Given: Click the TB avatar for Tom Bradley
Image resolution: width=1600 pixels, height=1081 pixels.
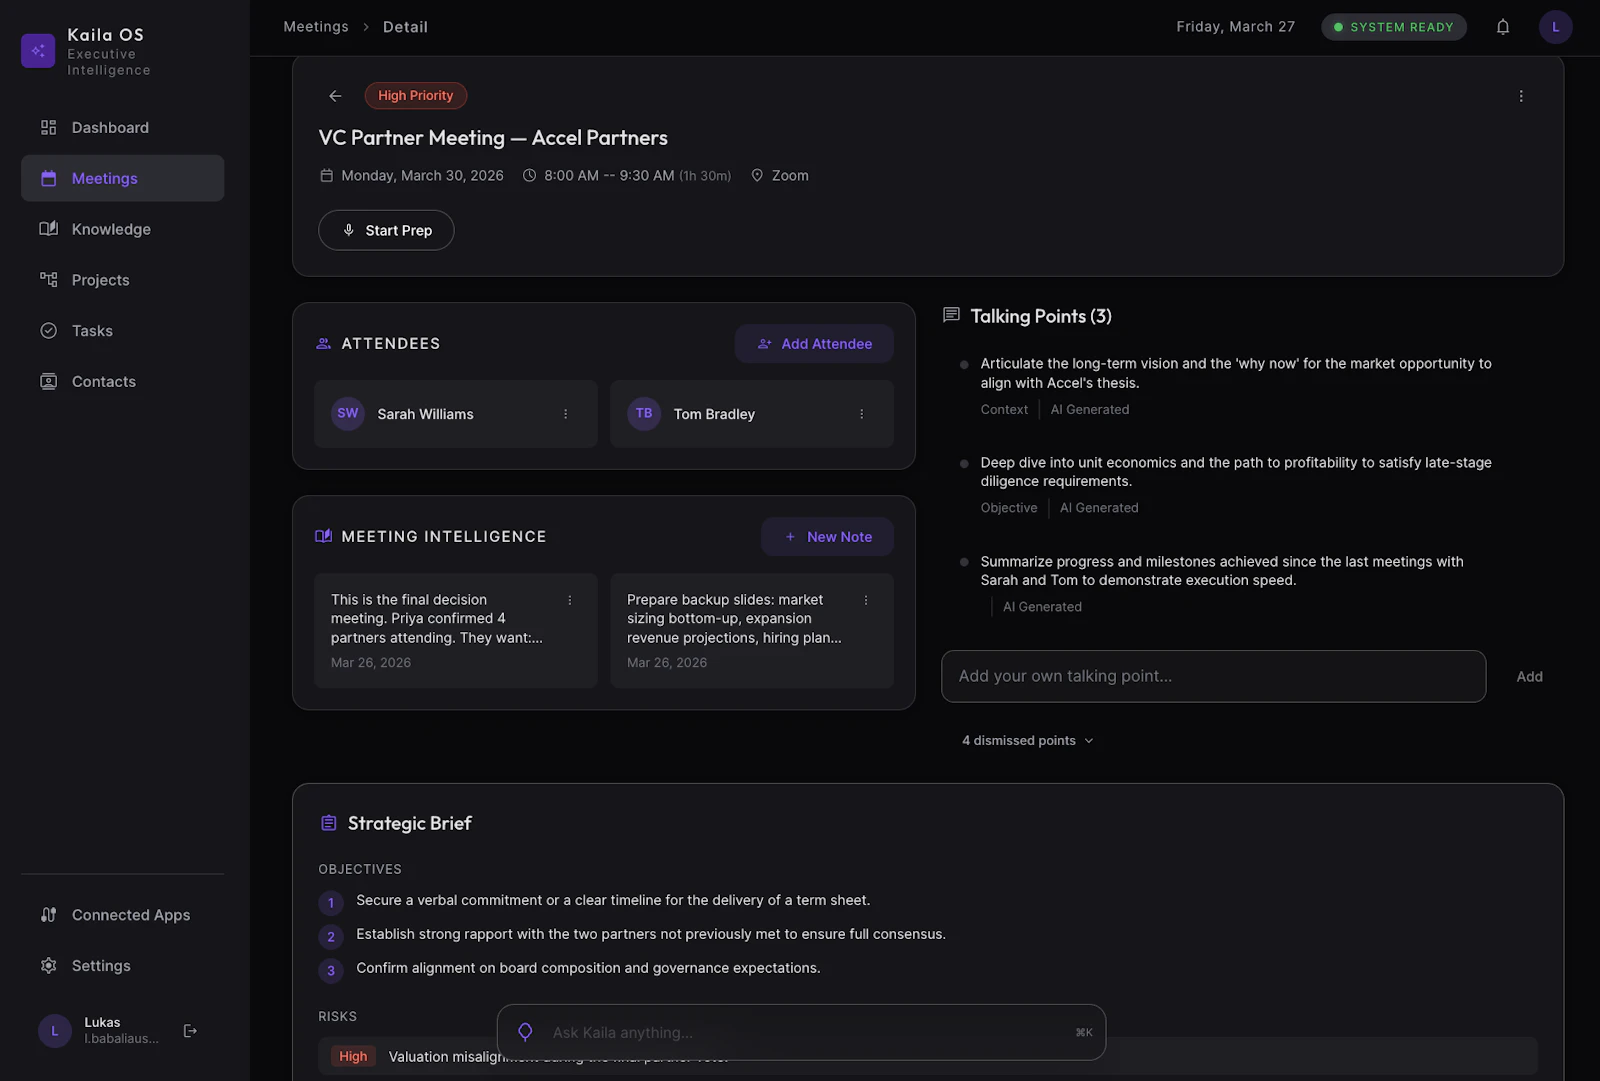Looking at the screenshot, I should coord(644,413).
